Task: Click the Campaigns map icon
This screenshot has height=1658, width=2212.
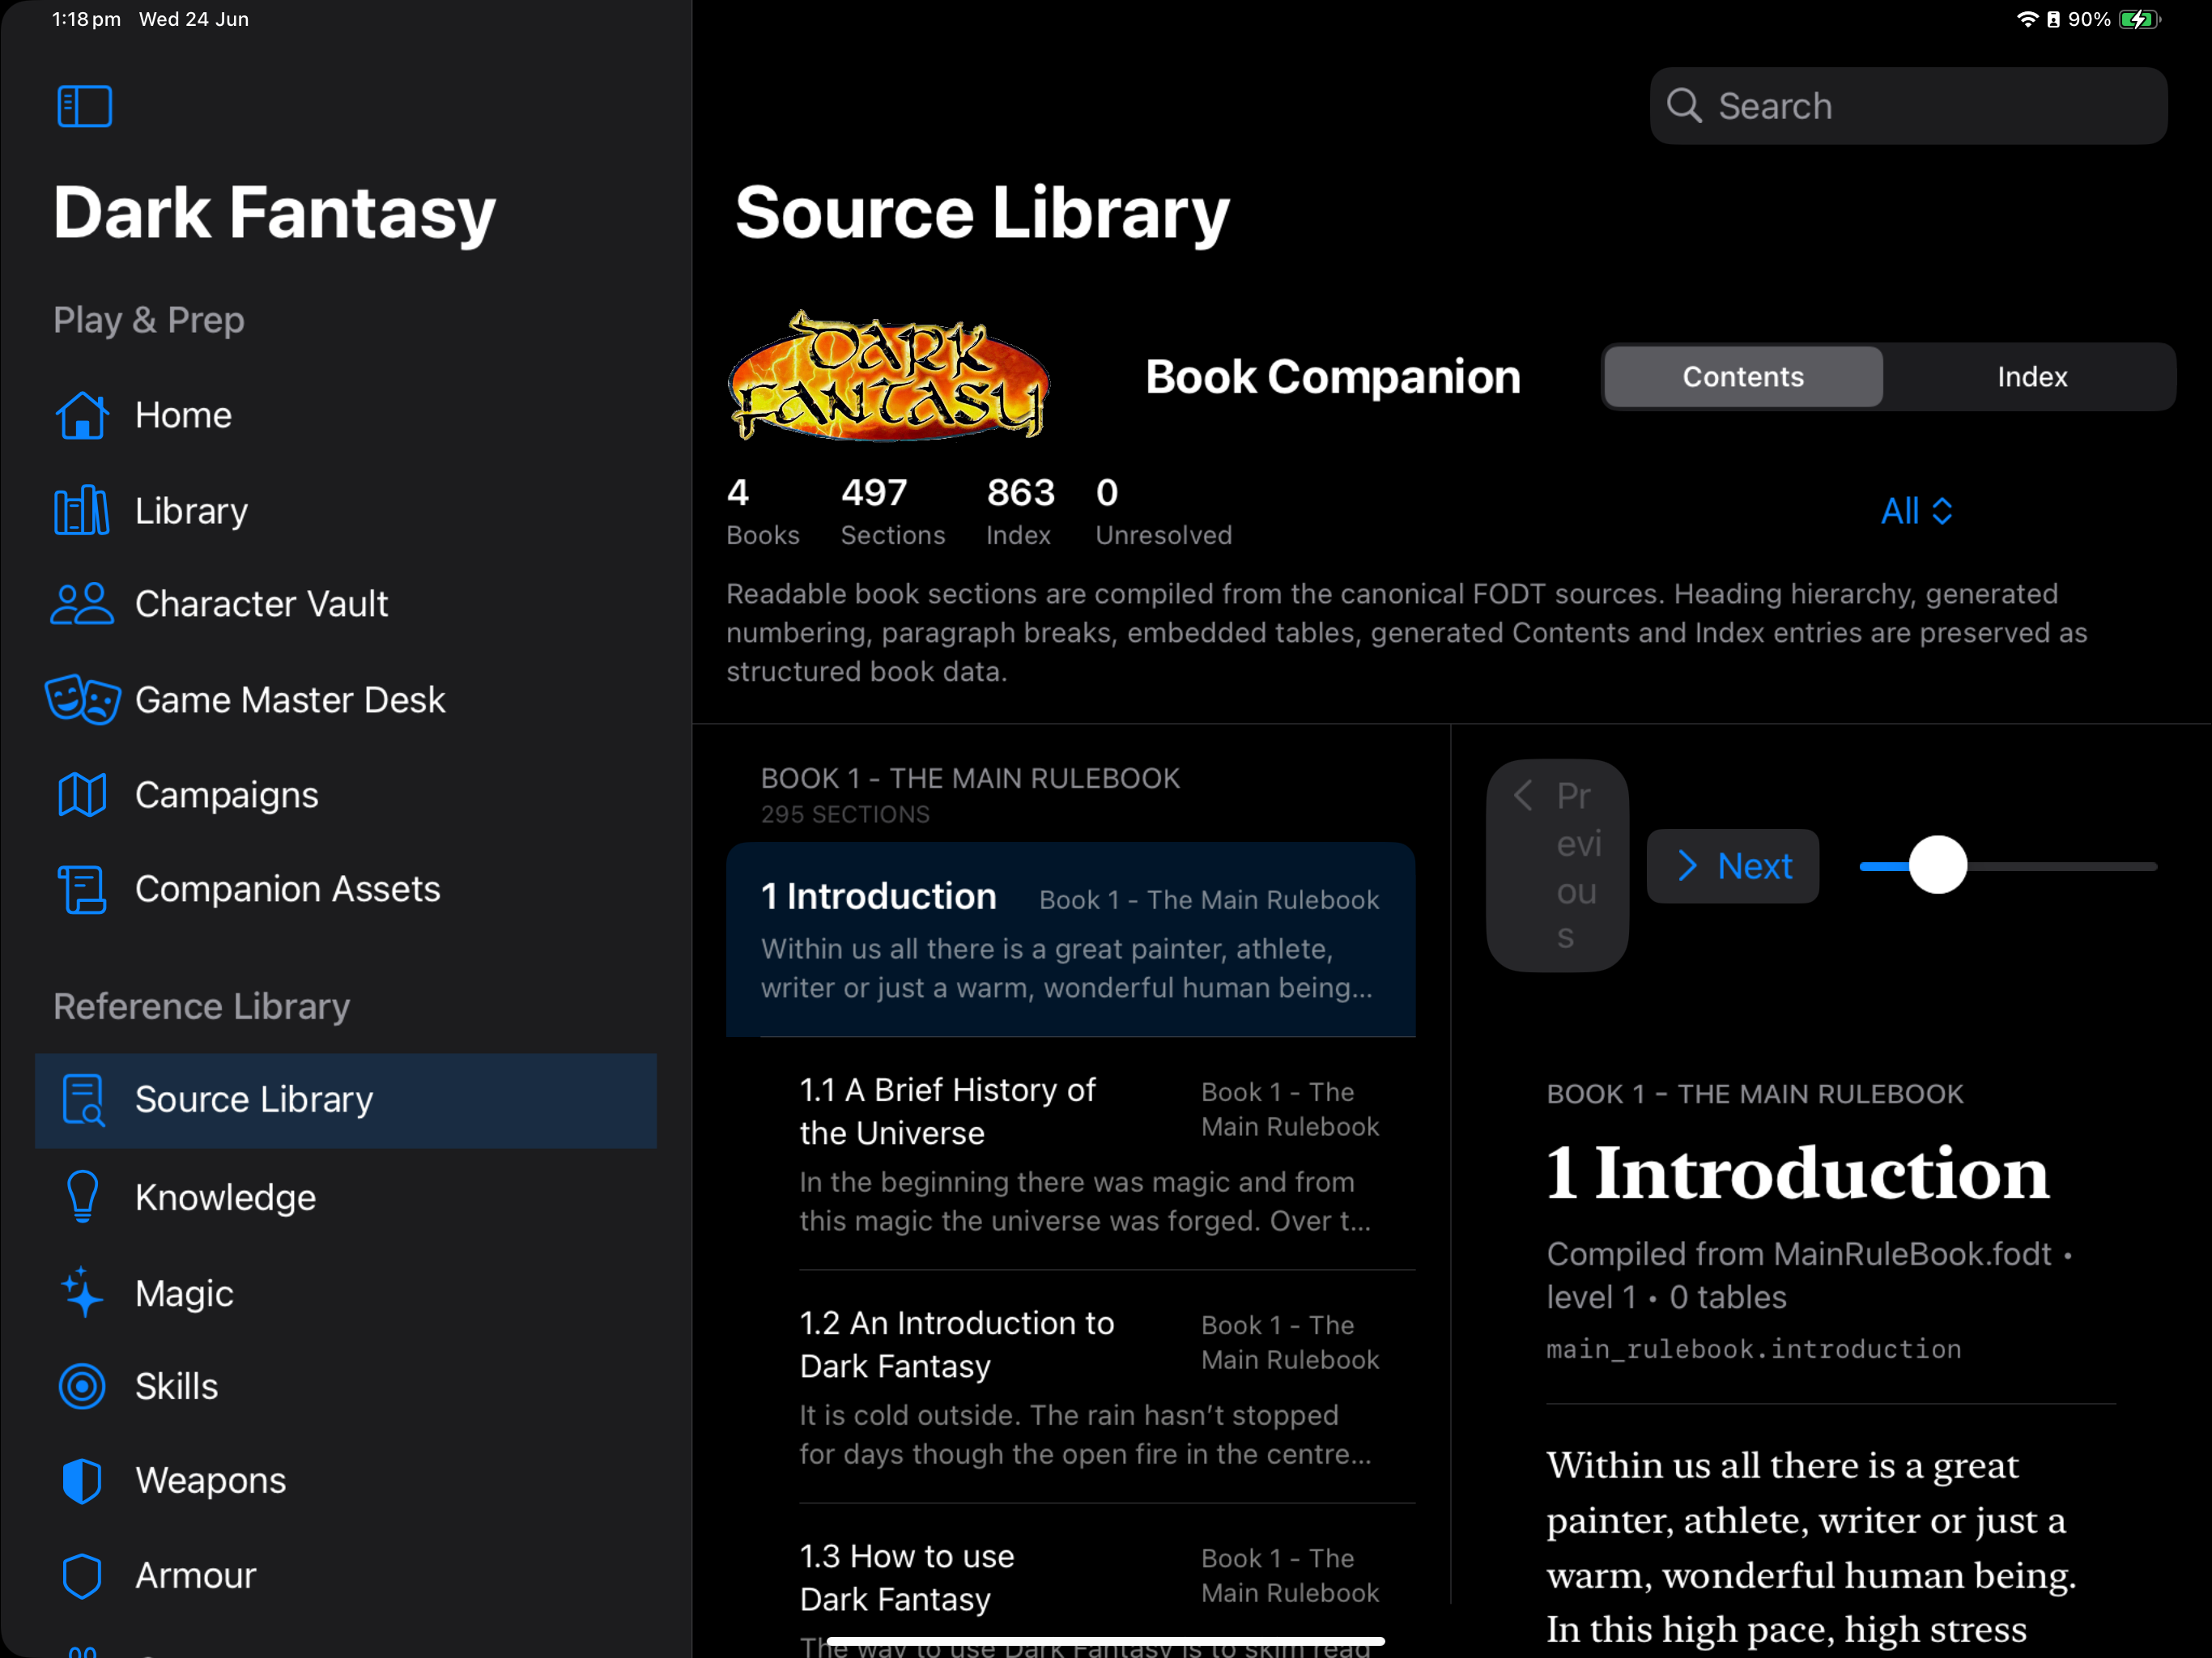Action: (x=82, y=795)
